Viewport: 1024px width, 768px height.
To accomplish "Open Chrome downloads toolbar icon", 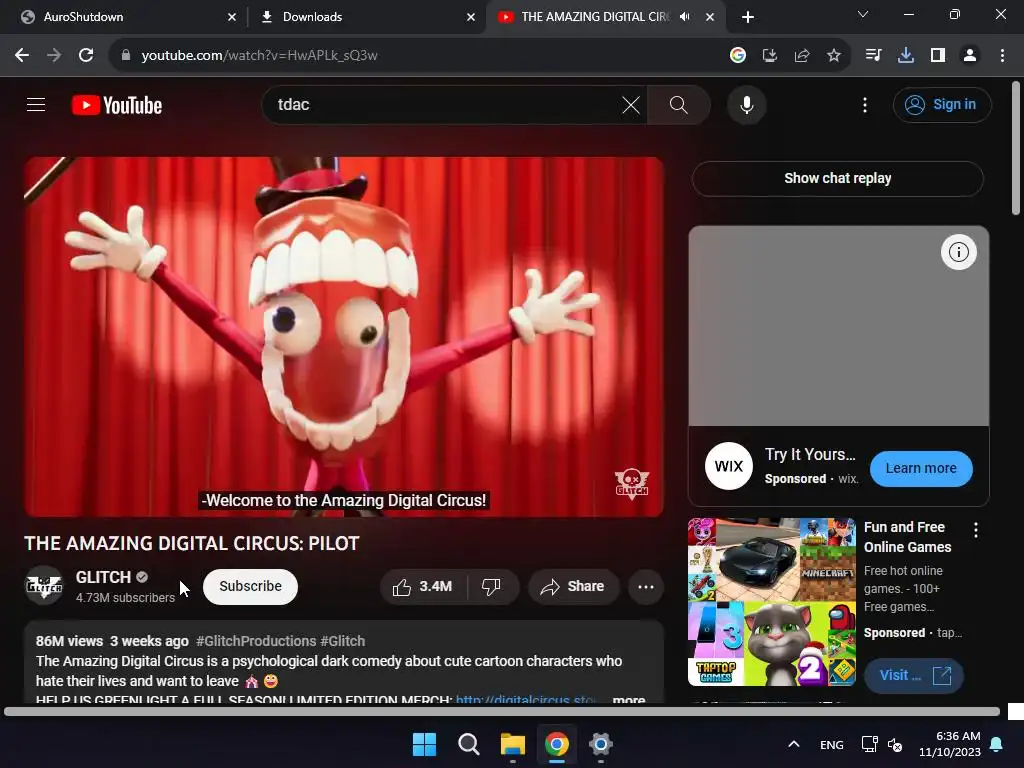I will [x=906, y=56].
